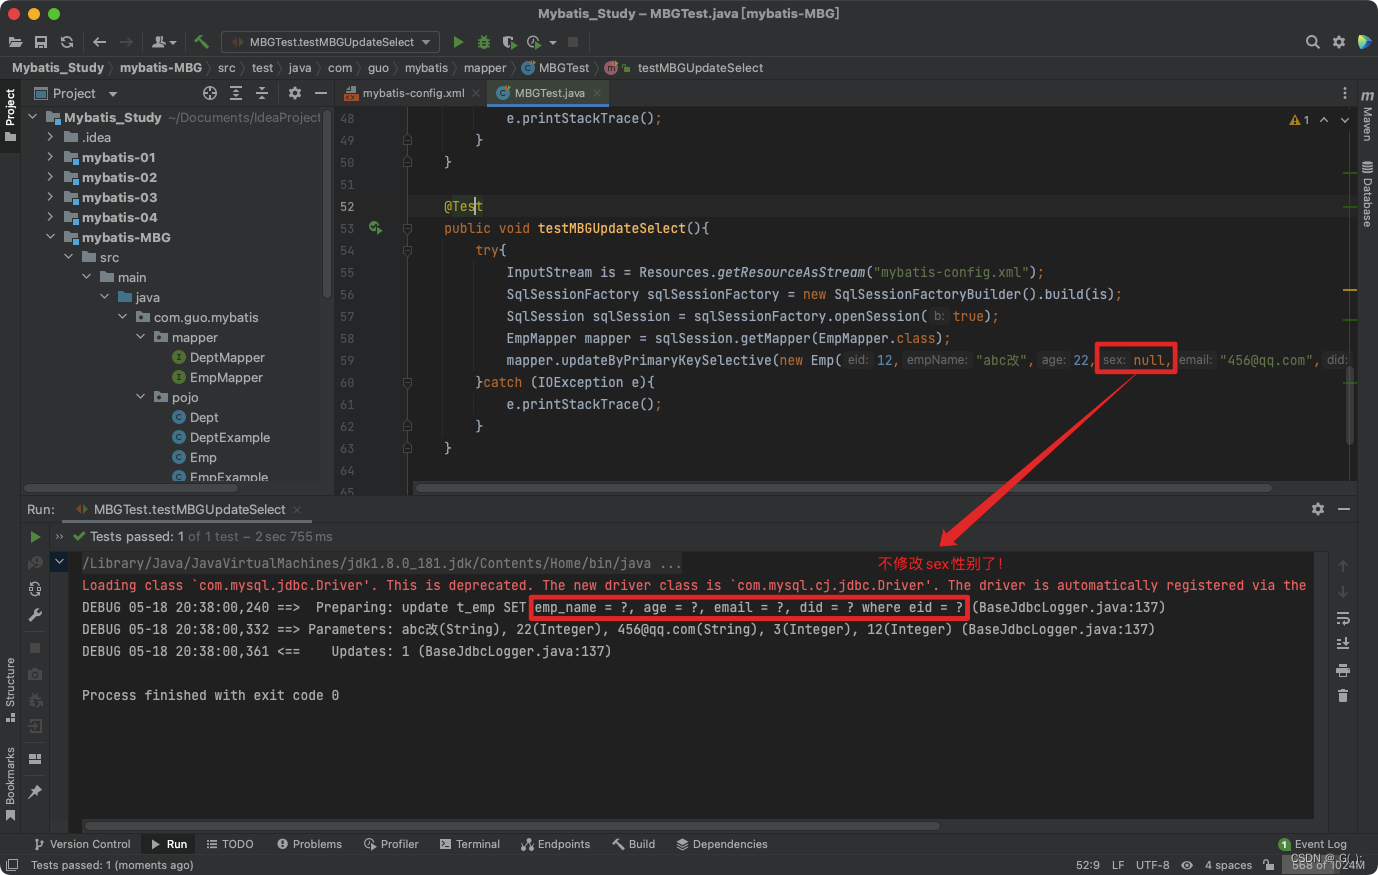
Task: Toggle auto-test rerun icon in Run panel
Action: click(x=36, y=589)
